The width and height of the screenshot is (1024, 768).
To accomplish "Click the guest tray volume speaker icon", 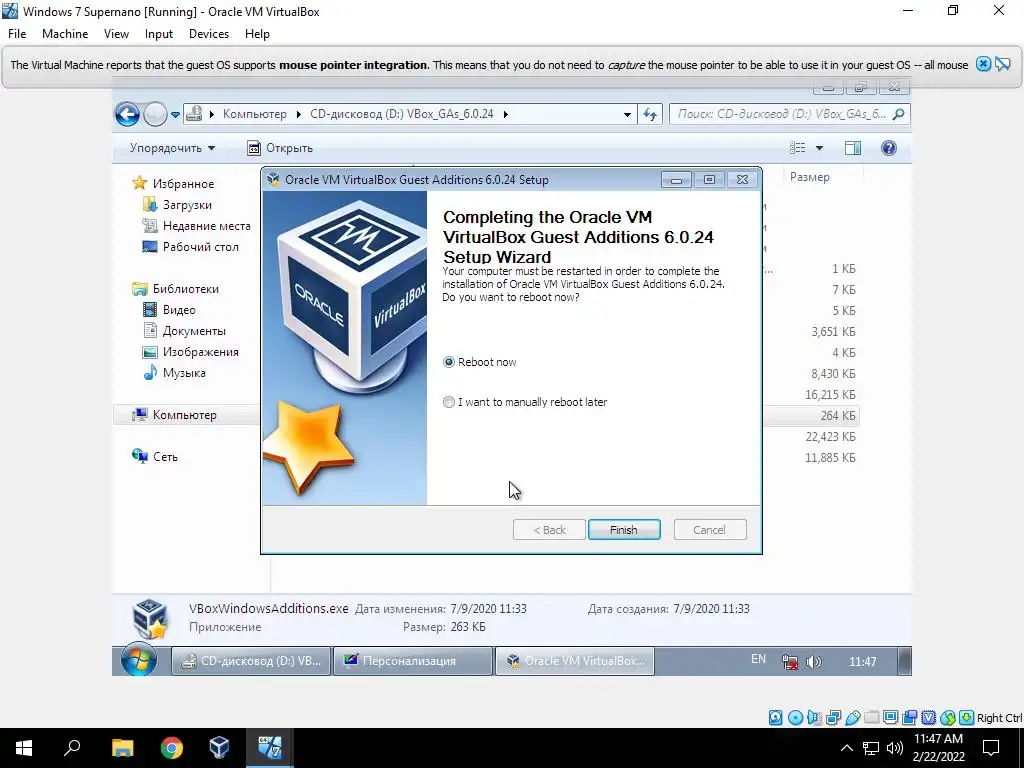I will click(x=813, y=662).
